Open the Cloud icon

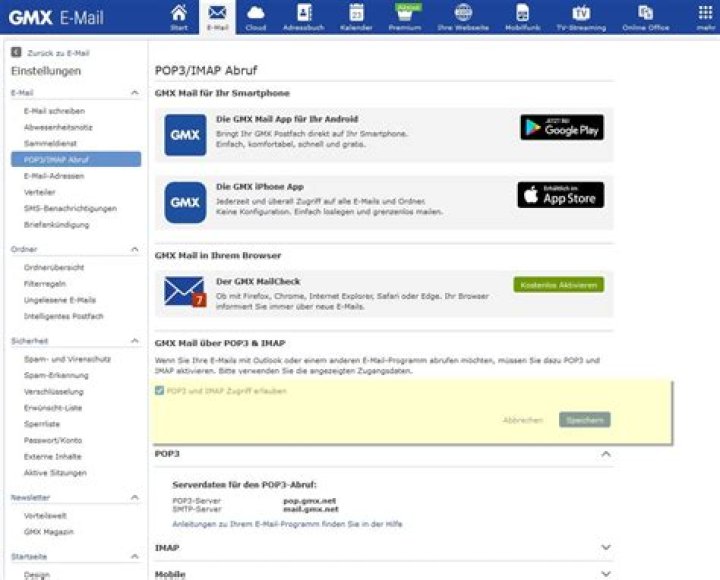[255, 13]
